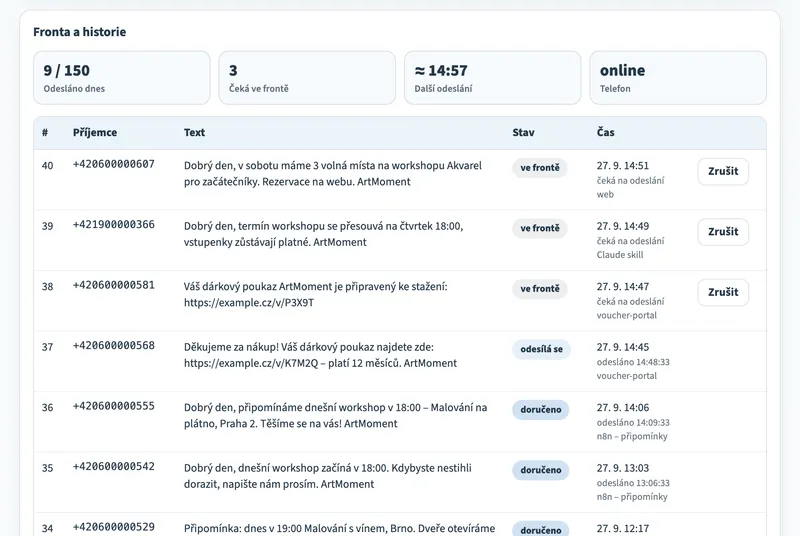
Task: Click the Akvarel workshop message text
Action: pyautogui.click(x=333, y=173)
